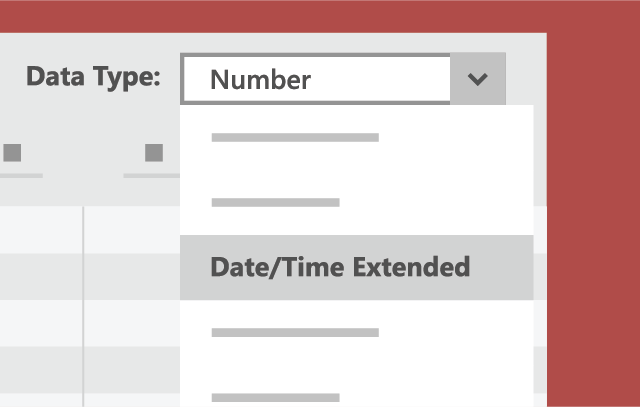This screenshot has height=407, width=640.
Task: Toggle the gray square checkbox near the dropdown
Action: (154, 153)
